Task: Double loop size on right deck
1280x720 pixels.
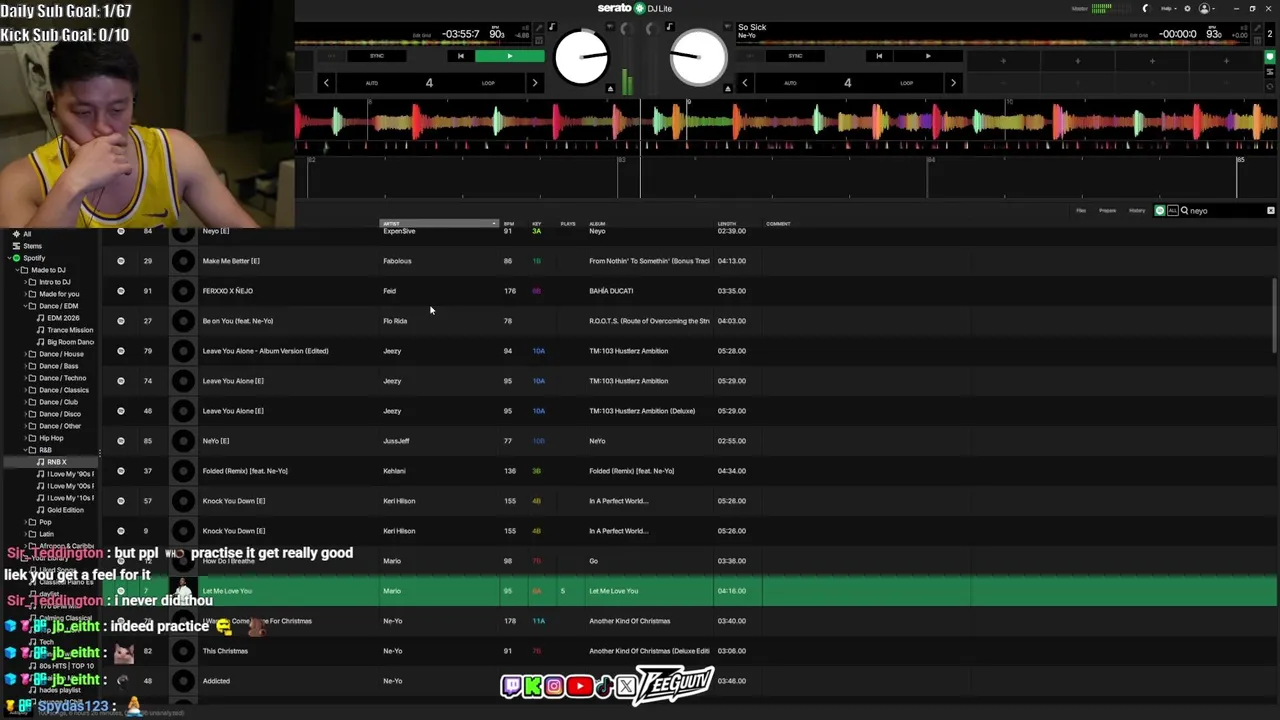Action: coord(953,83)
